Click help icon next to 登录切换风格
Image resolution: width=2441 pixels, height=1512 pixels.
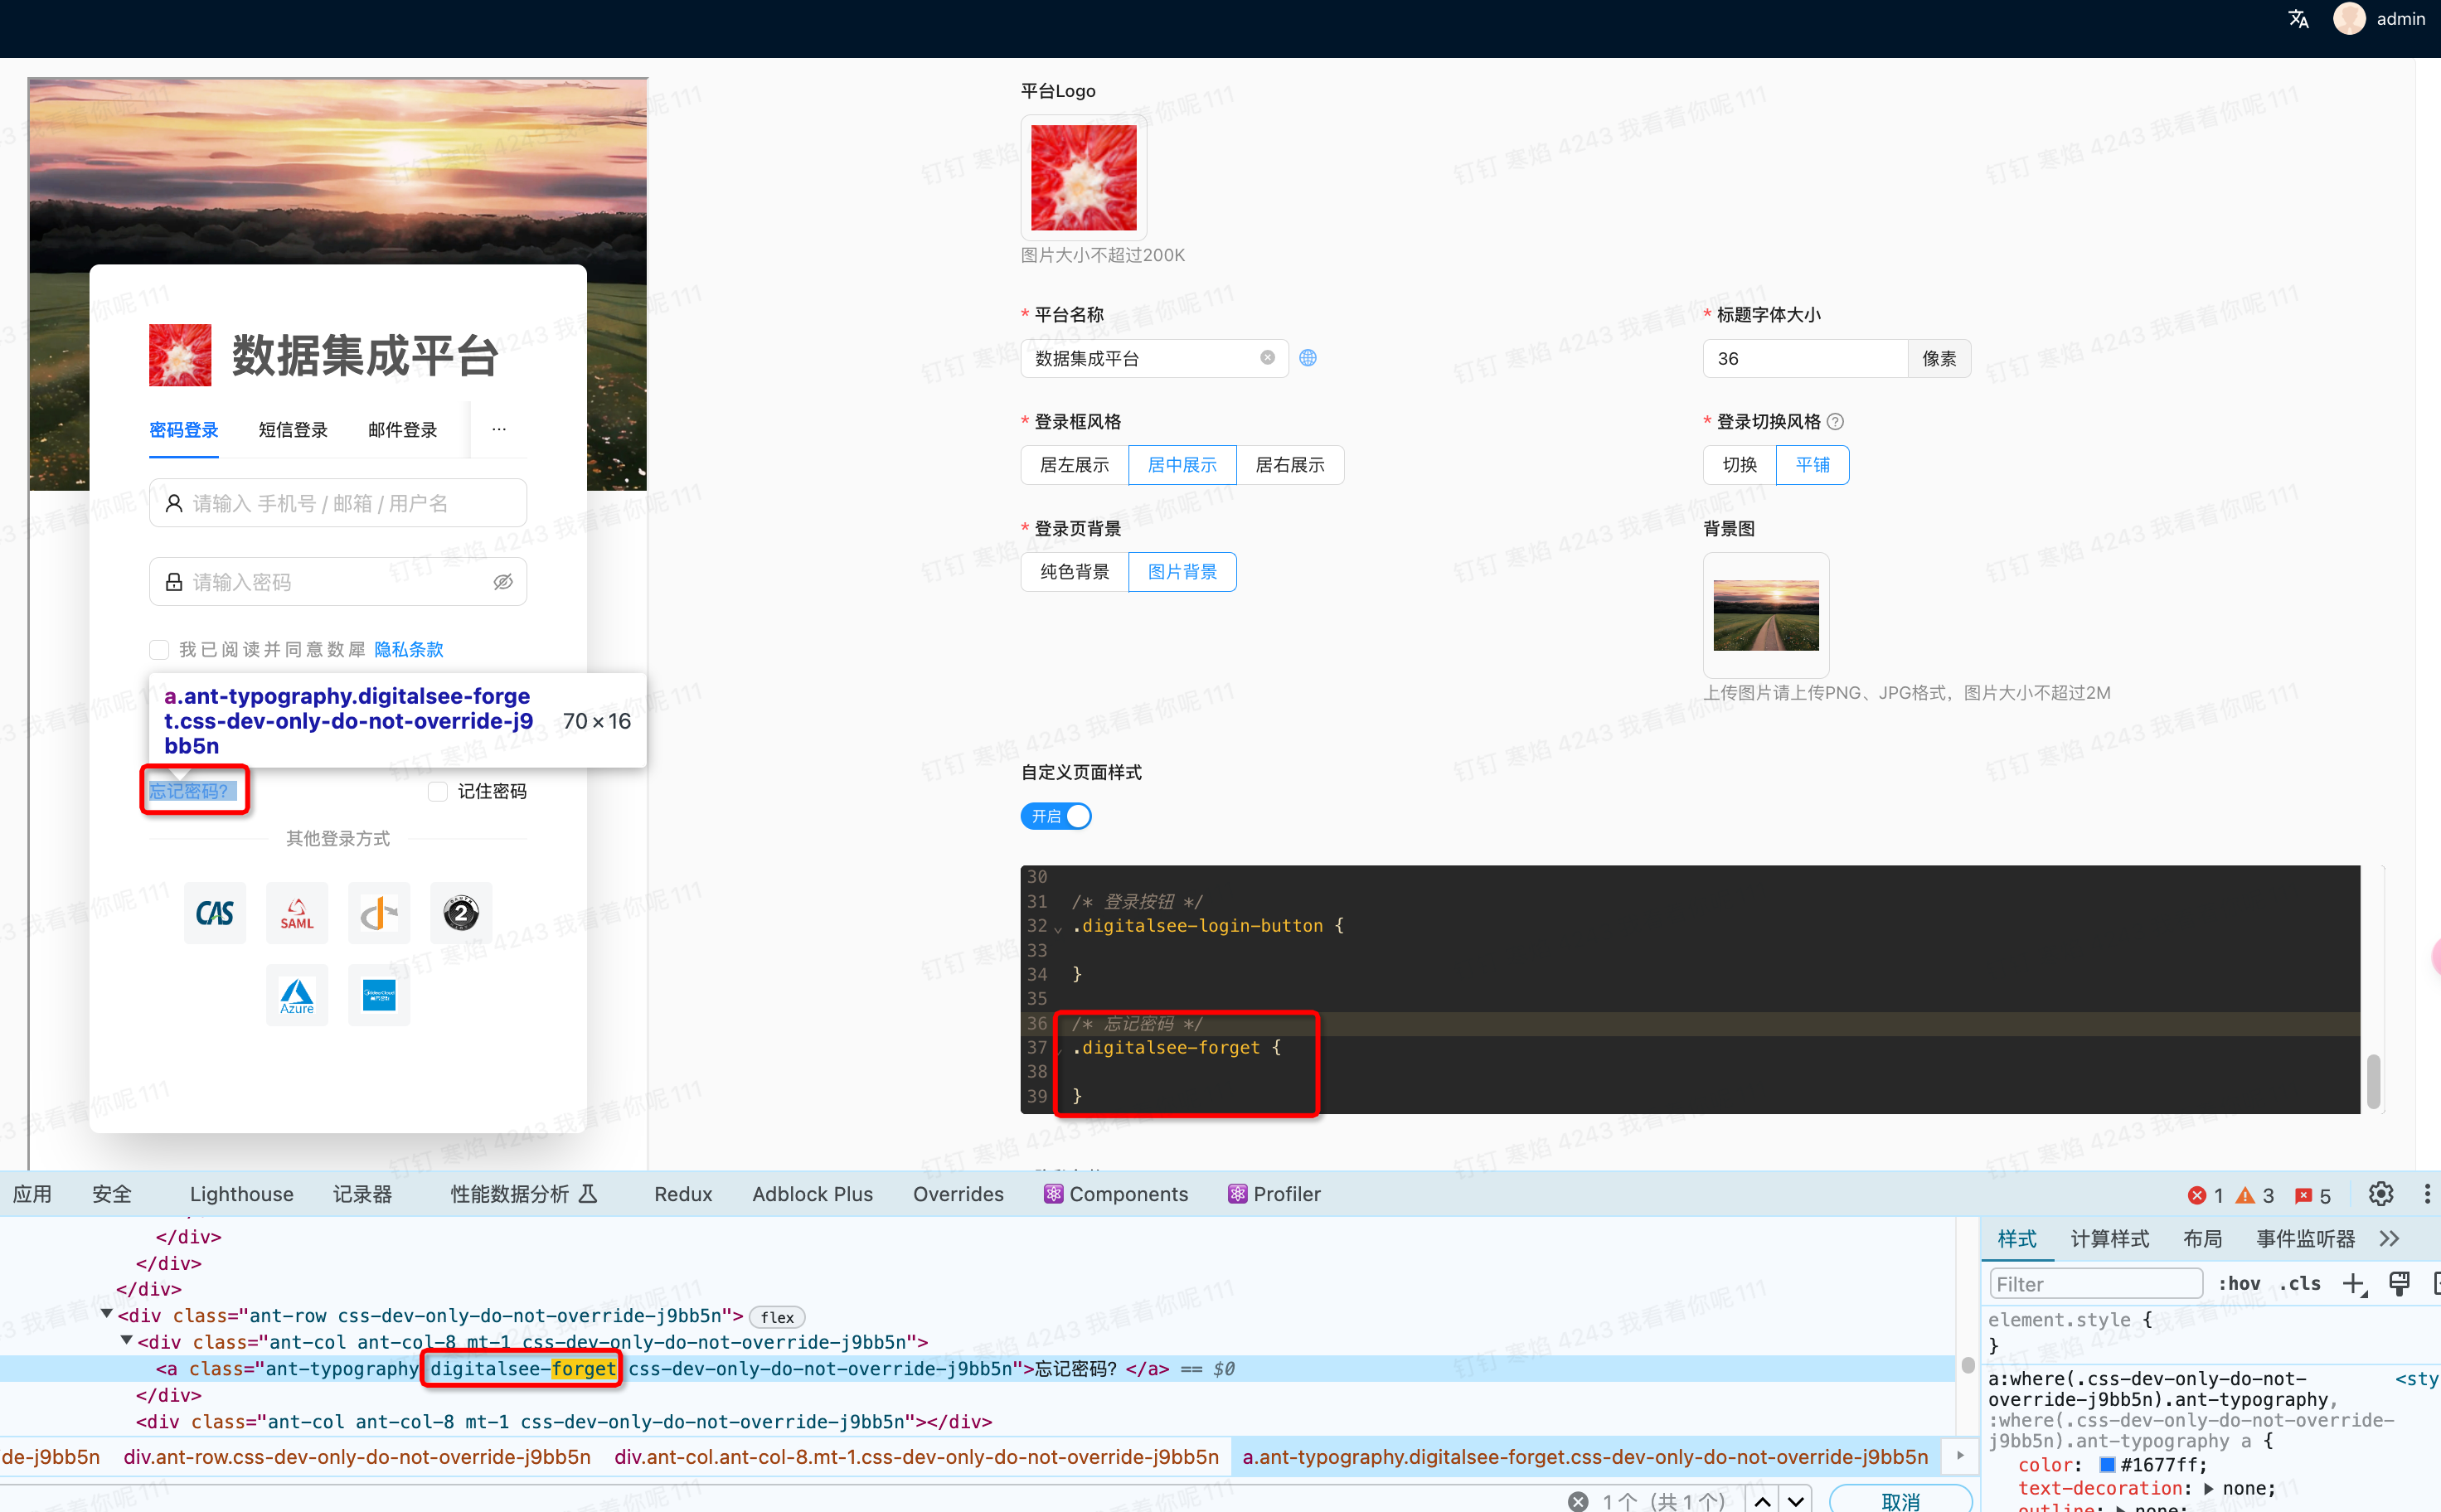click(1835, 422)
